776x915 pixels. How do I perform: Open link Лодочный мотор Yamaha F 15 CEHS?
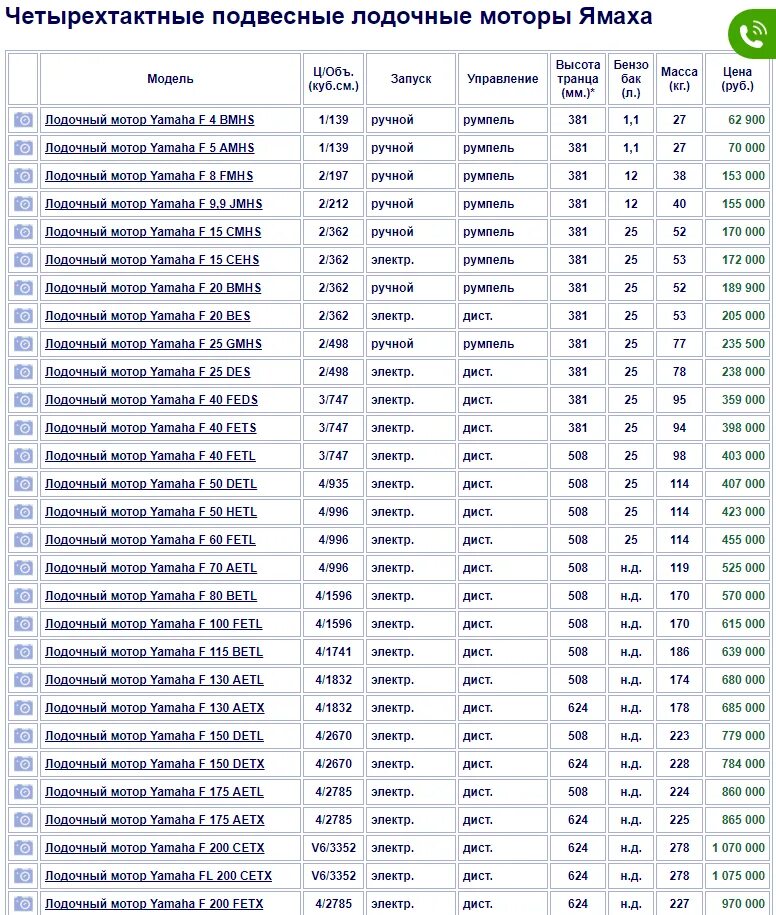pyautogui.click(x=152, y=260)
